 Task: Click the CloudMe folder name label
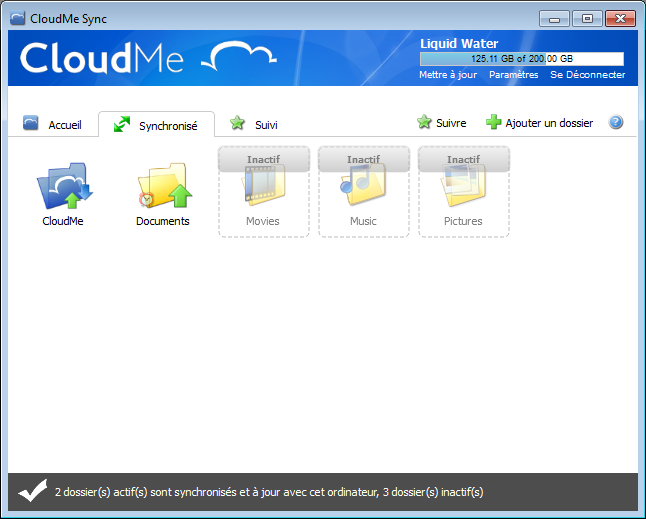(x=63, y=221)
